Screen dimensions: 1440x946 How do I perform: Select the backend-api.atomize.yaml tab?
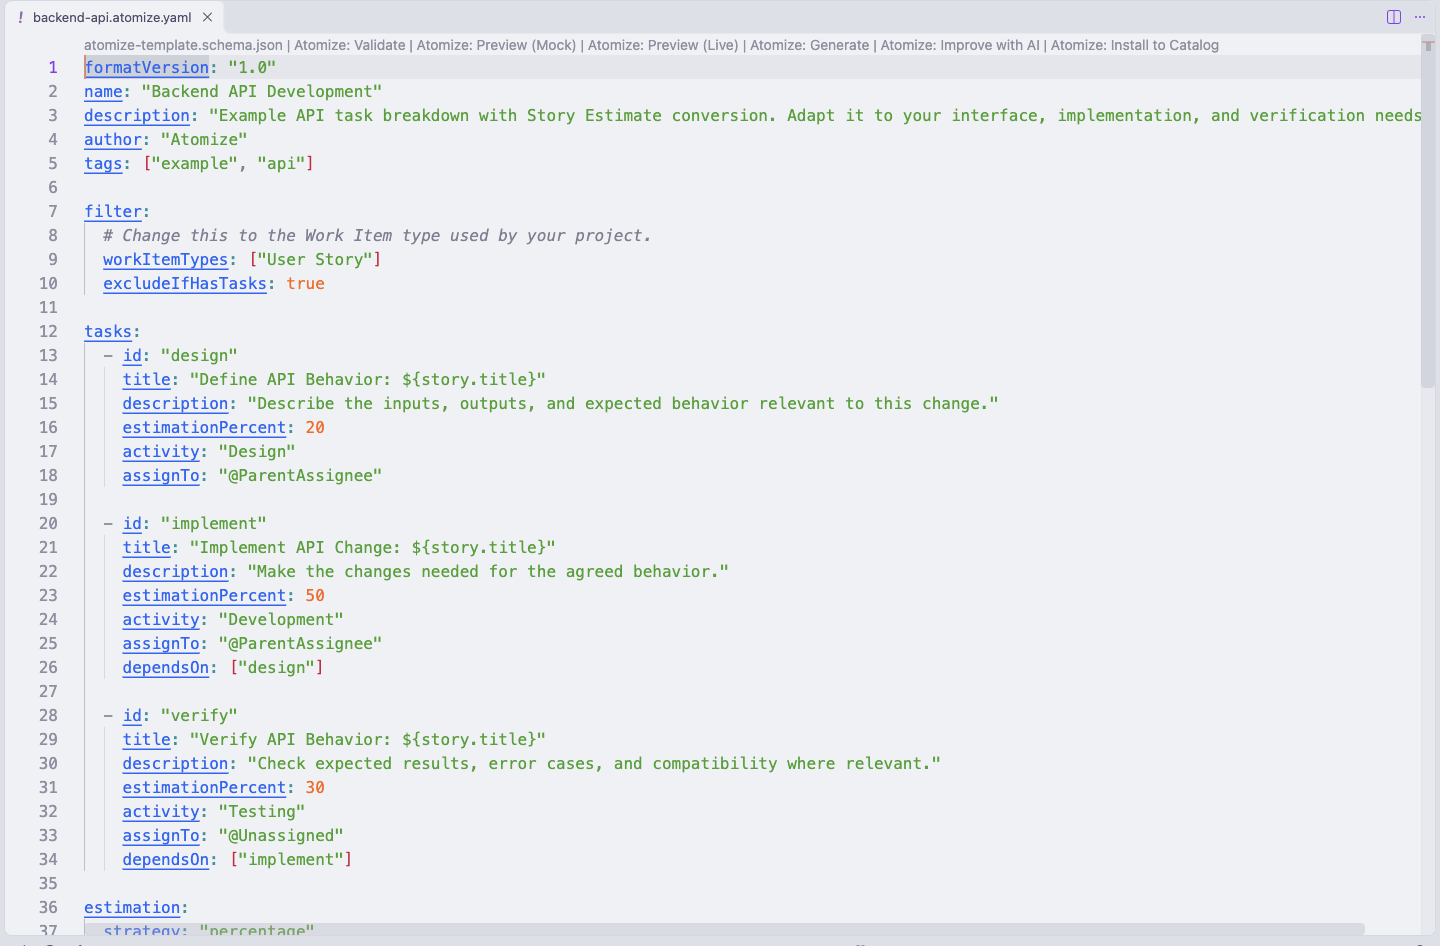click(x=112, y=17)
